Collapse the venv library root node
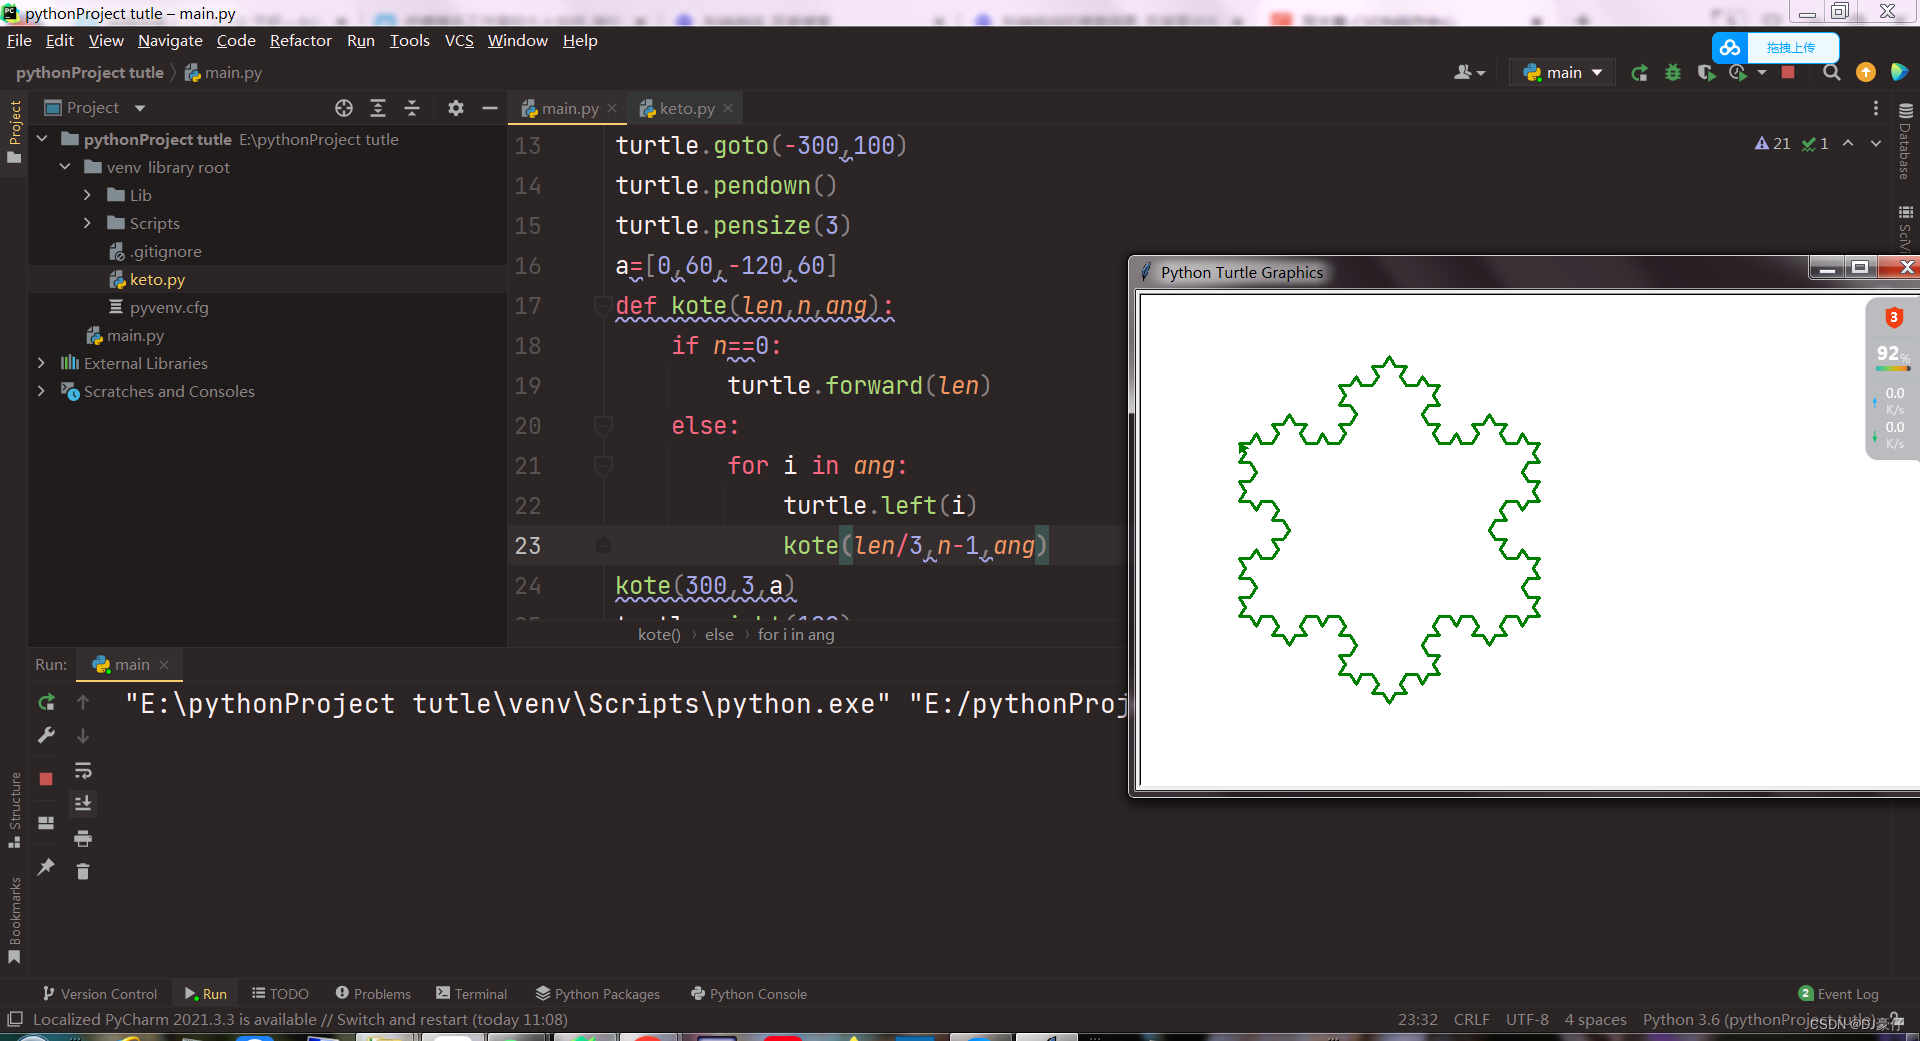 click(x=65, y=167)
